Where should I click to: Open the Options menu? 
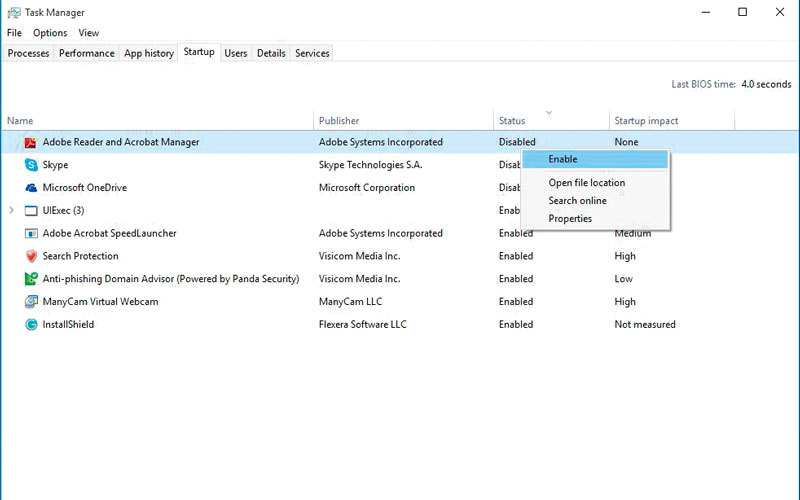point(50,33)
